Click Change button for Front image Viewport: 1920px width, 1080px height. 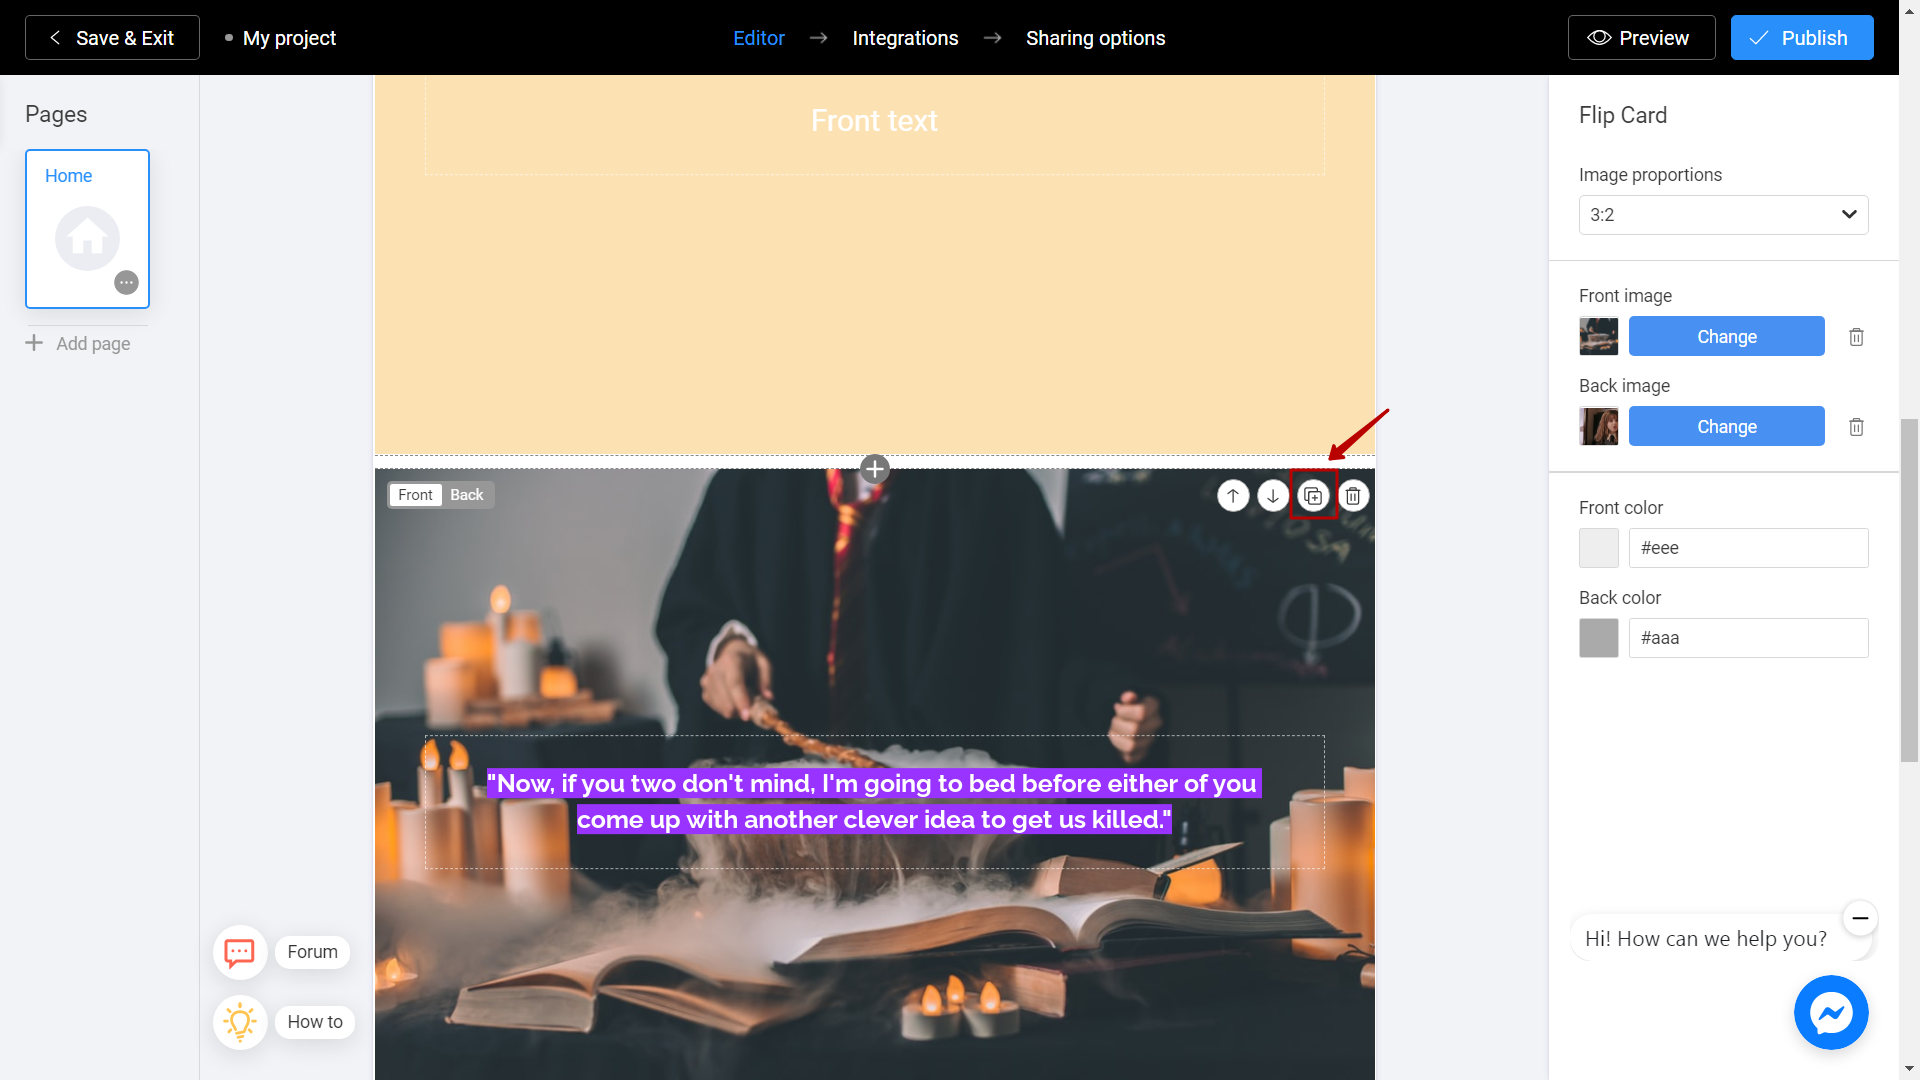pyautogui.click(x=1726, y=336)
